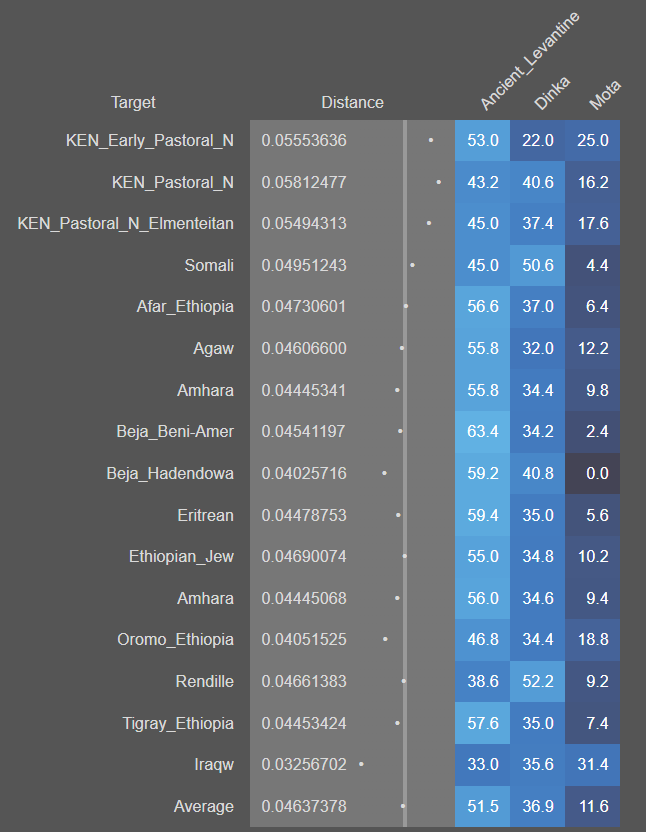
Task: Click the 0.0 Mota cell for Beja_Hadendowa
Action: 597,473
